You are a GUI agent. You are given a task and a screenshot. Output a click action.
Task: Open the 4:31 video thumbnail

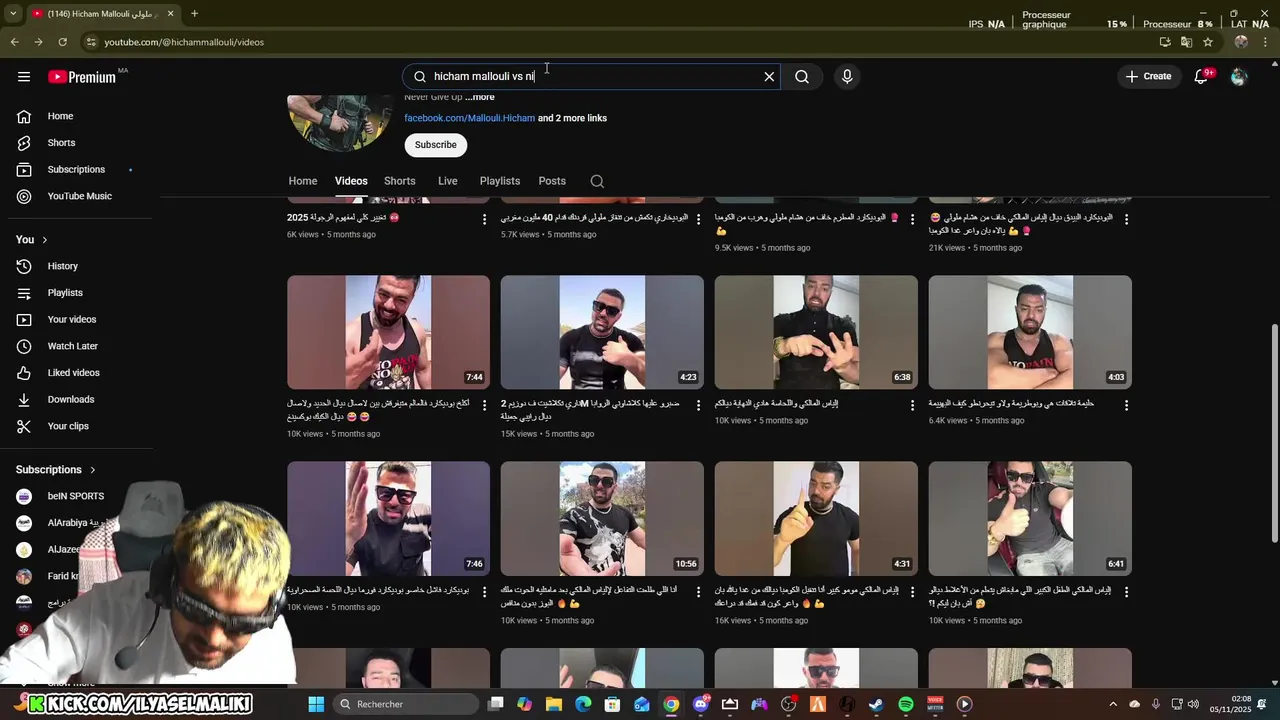pyautogui.click(x=816, y=518)
